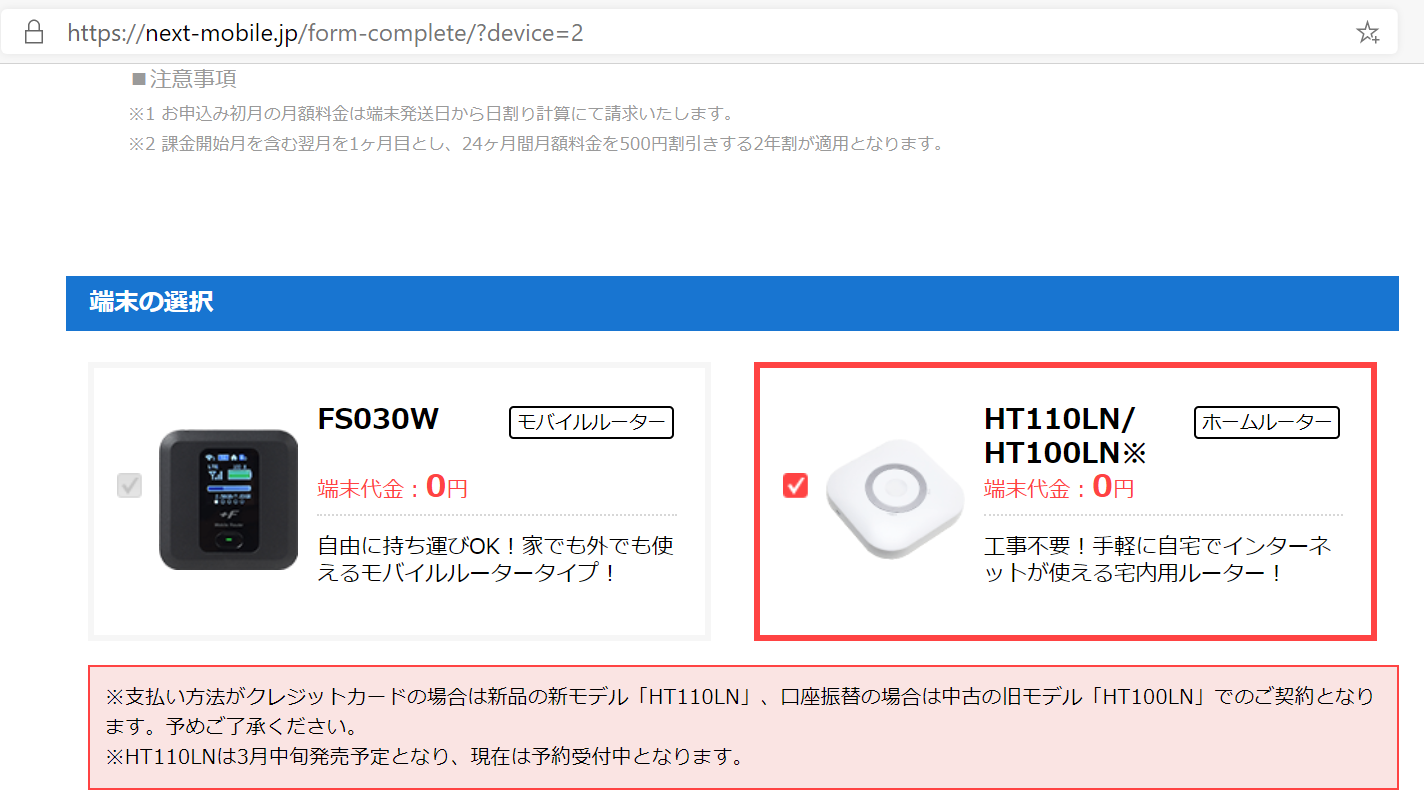Select the HT110LN/HT100LN※ product title

coord(1066,436)
